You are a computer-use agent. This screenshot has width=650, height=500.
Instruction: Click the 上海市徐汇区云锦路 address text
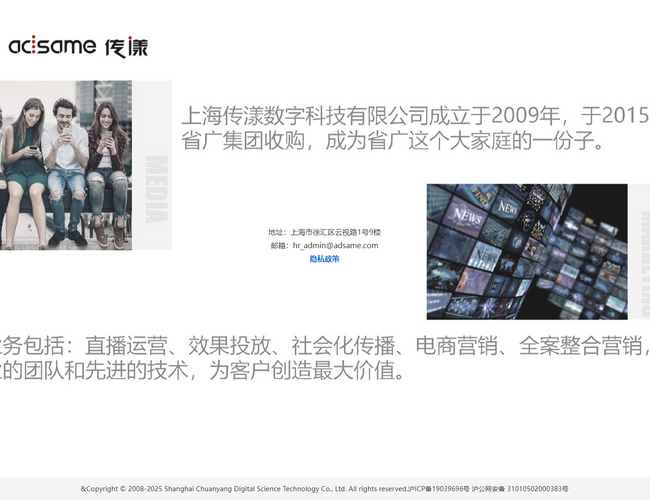335,232
